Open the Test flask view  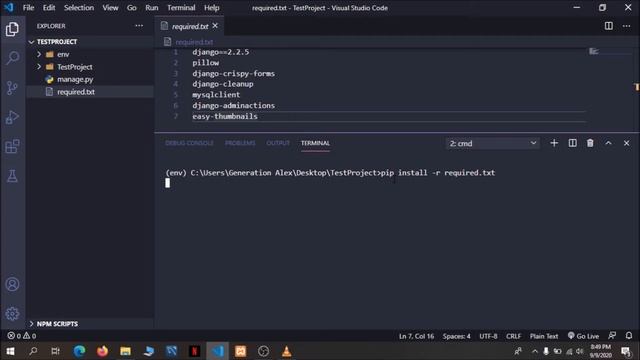click(12, 176)
